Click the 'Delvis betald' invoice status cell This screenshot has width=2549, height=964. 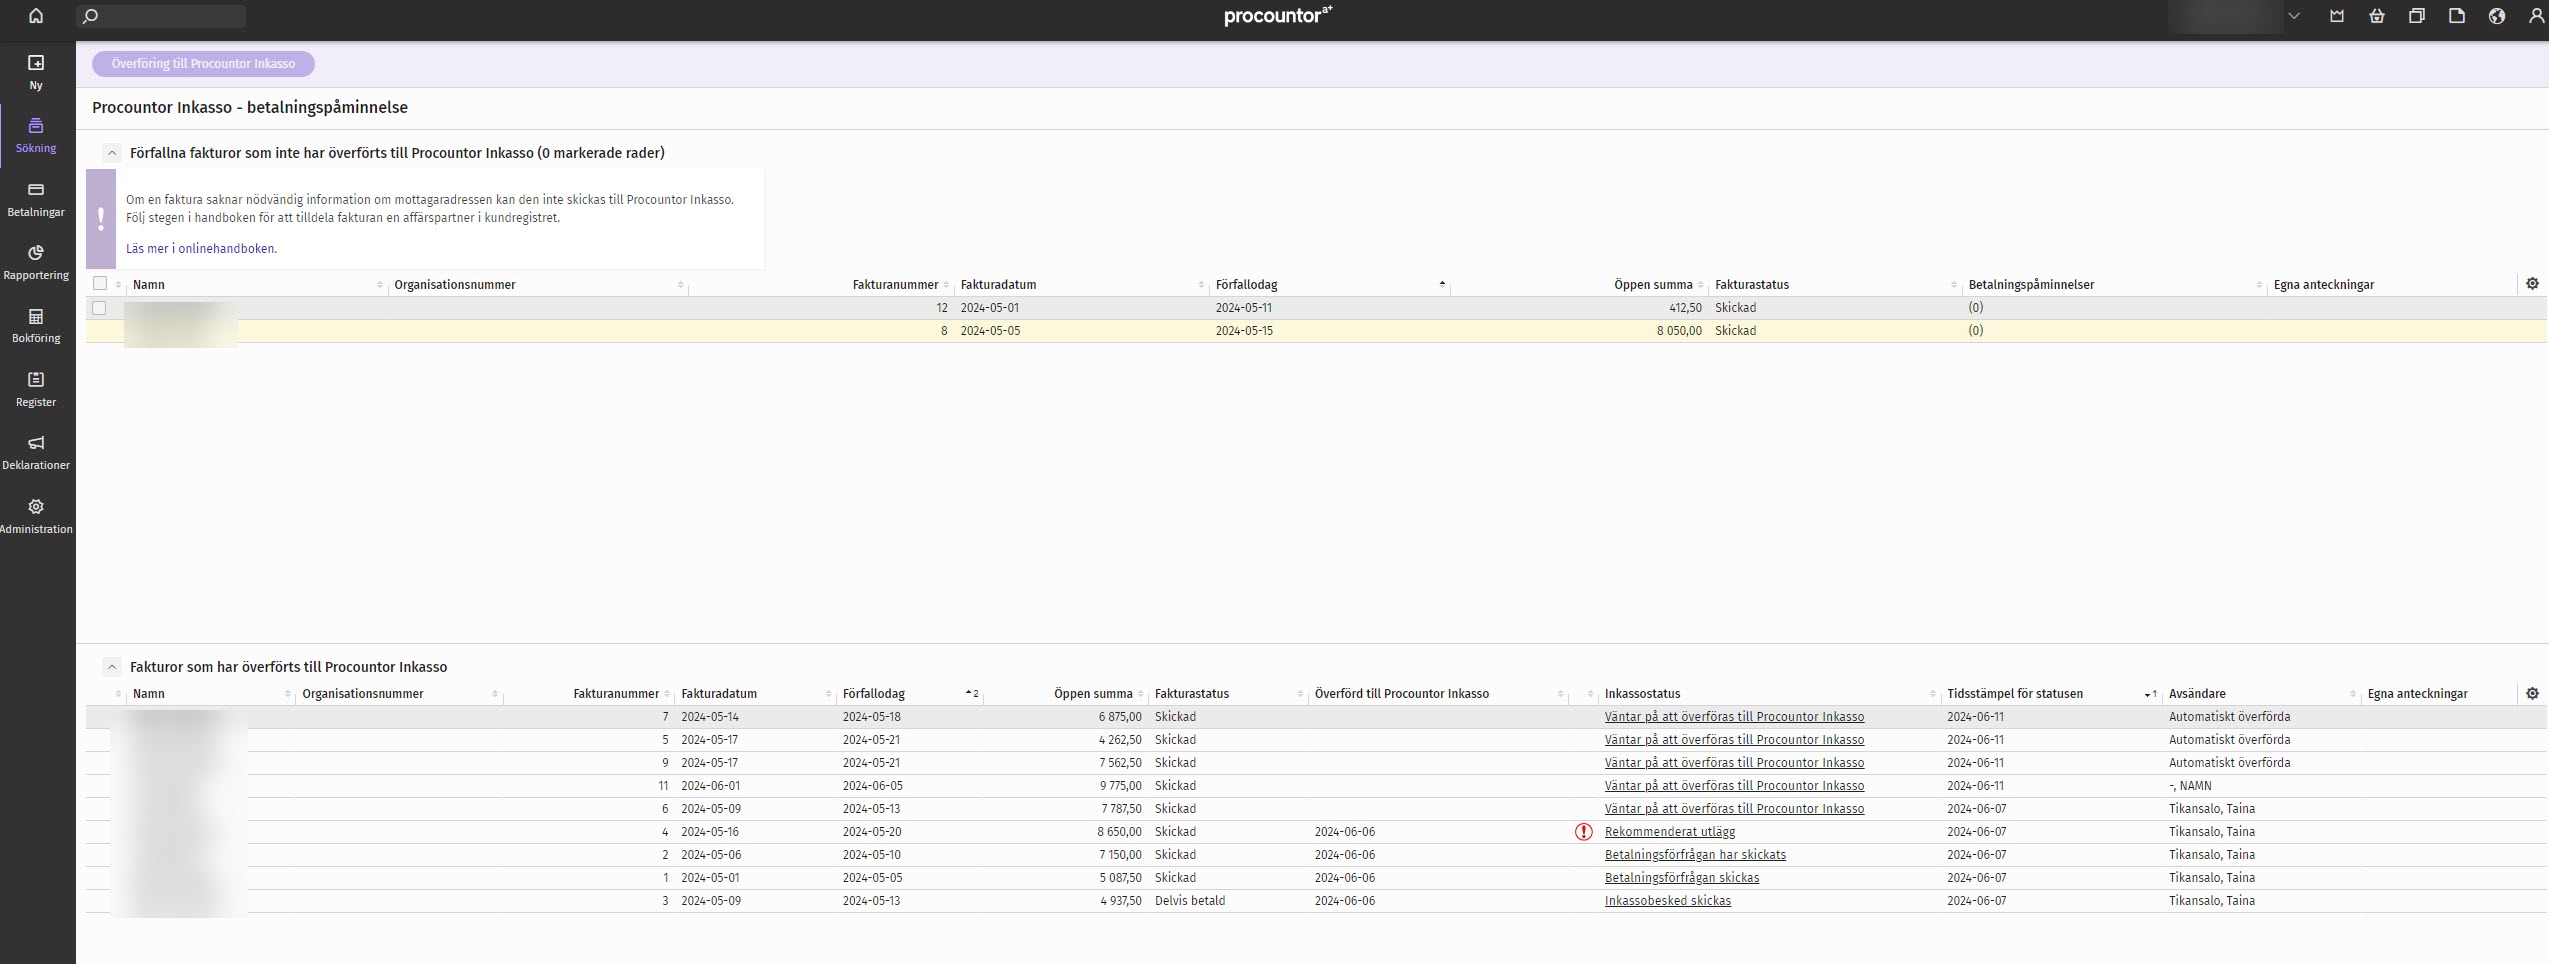coord(1190,901)
